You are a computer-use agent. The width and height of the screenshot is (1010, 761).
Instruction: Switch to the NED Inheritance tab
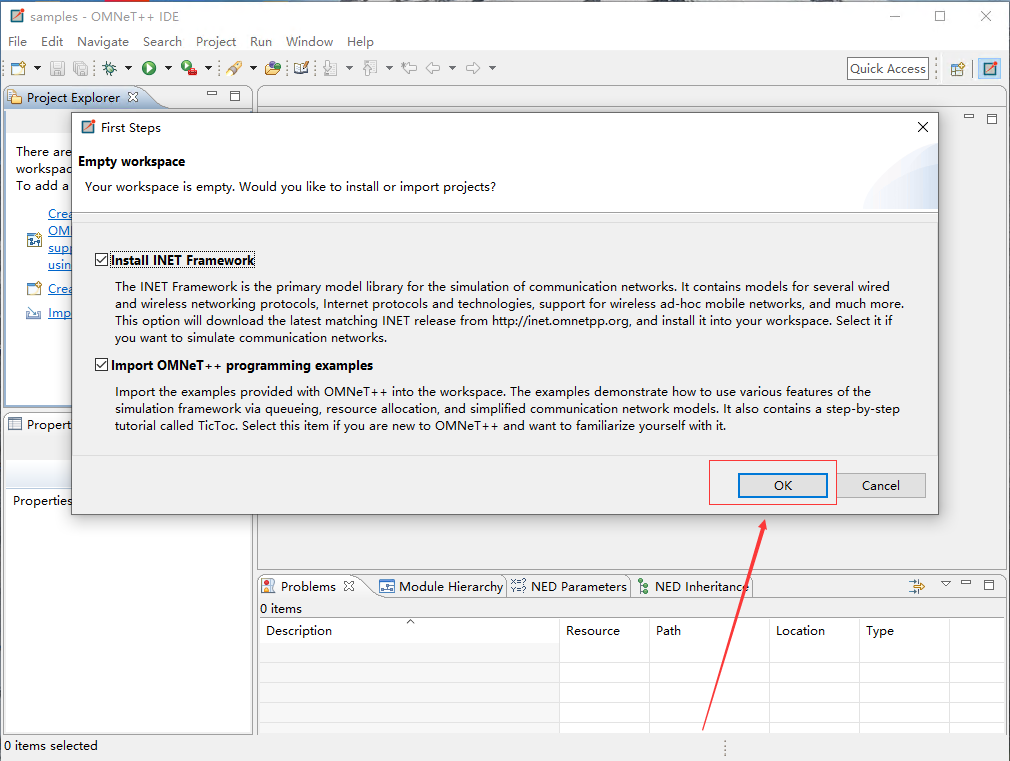point(693,586)
